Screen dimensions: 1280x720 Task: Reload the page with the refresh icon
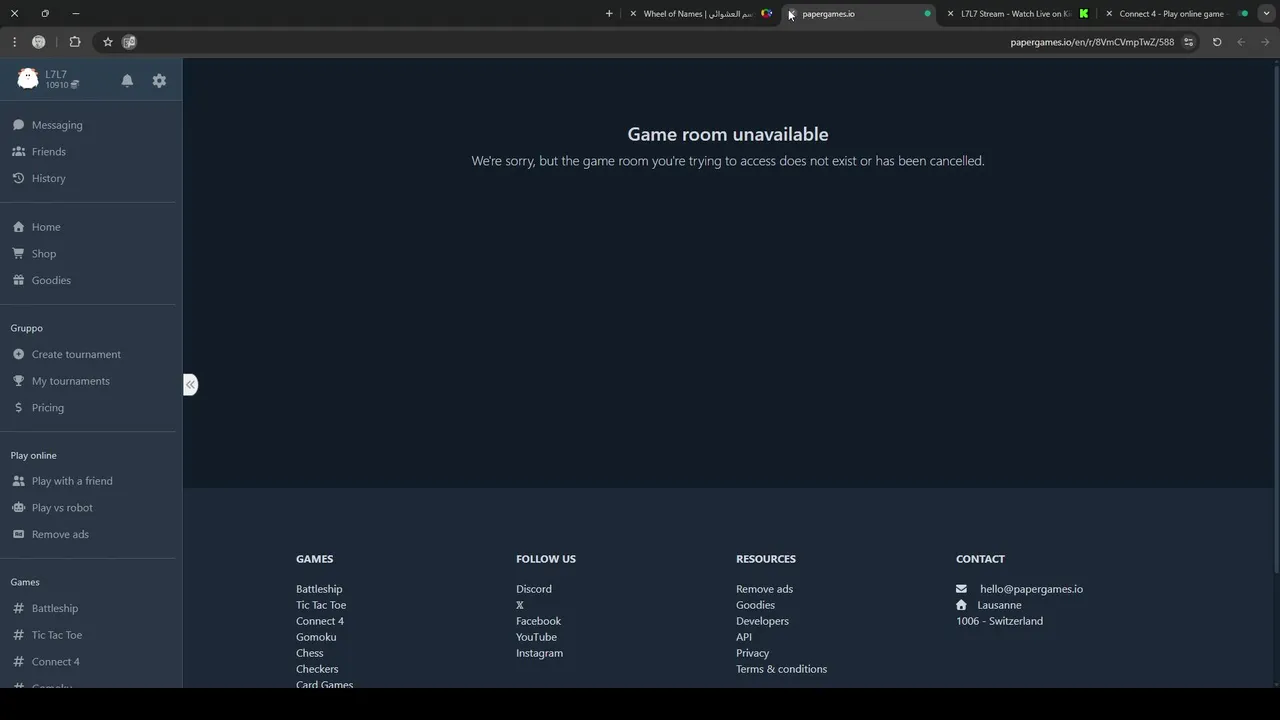(x=1217, y=42)
